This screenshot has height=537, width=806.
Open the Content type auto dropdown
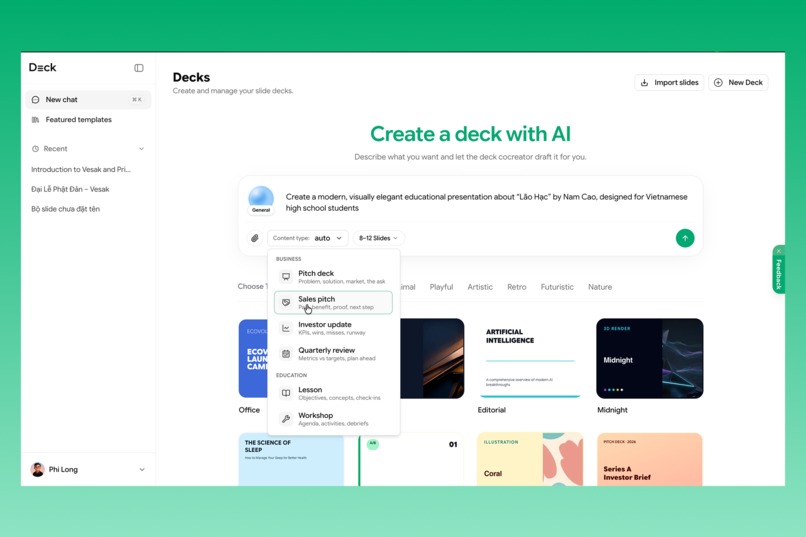[x=307, y=238]
